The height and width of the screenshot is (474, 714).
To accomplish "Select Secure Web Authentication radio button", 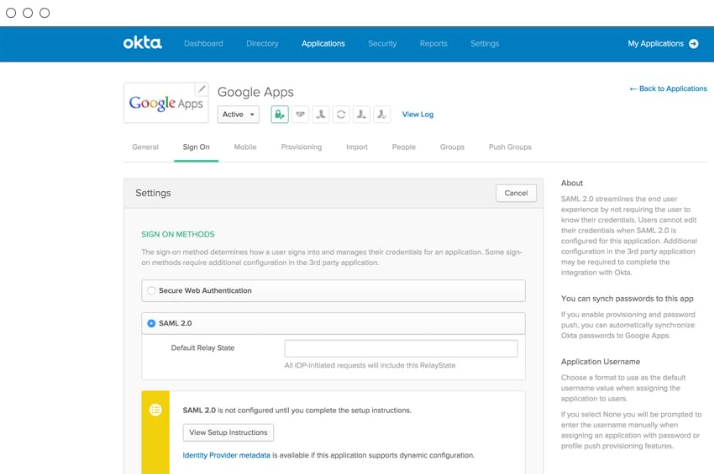I will (x=151, y=291).
